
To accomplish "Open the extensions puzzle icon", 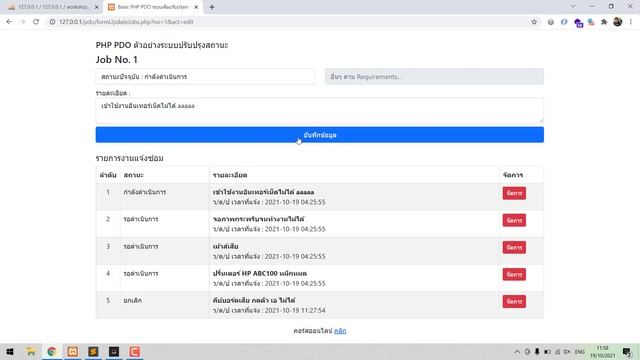I will click(x=604, y=22).
